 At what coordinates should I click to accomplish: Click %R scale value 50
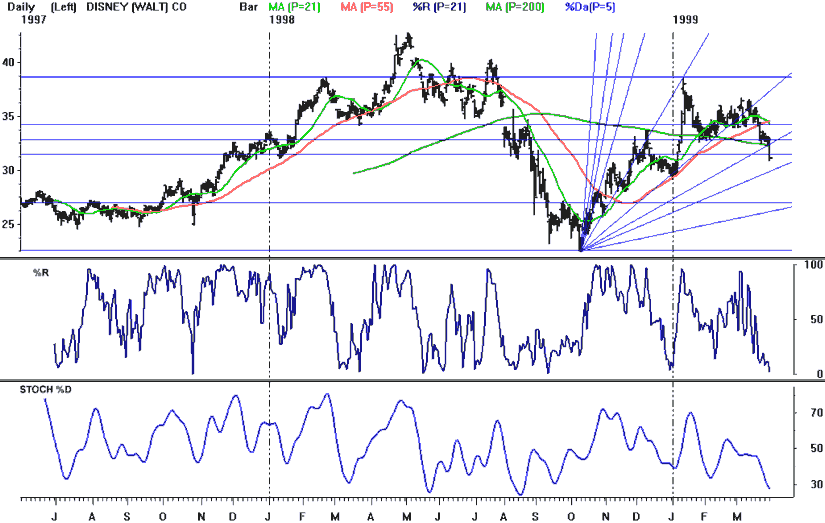coord(817,319)
